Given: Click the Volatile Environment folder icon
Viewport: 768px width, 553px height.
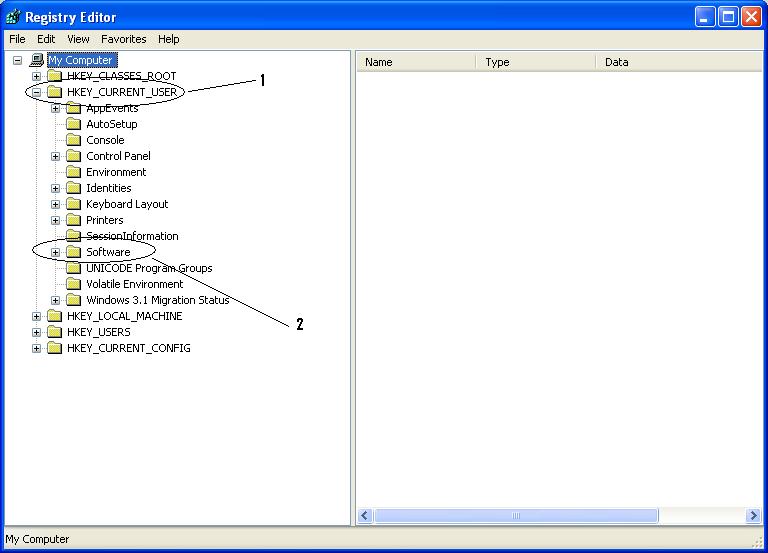Looking at the screenshot, I should 73,284.
